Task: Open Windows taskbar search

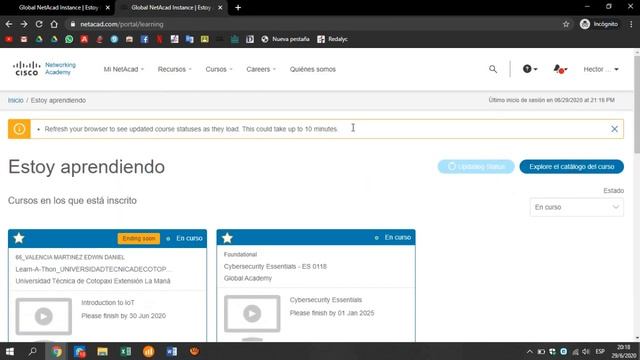Action: coord(32,351)
